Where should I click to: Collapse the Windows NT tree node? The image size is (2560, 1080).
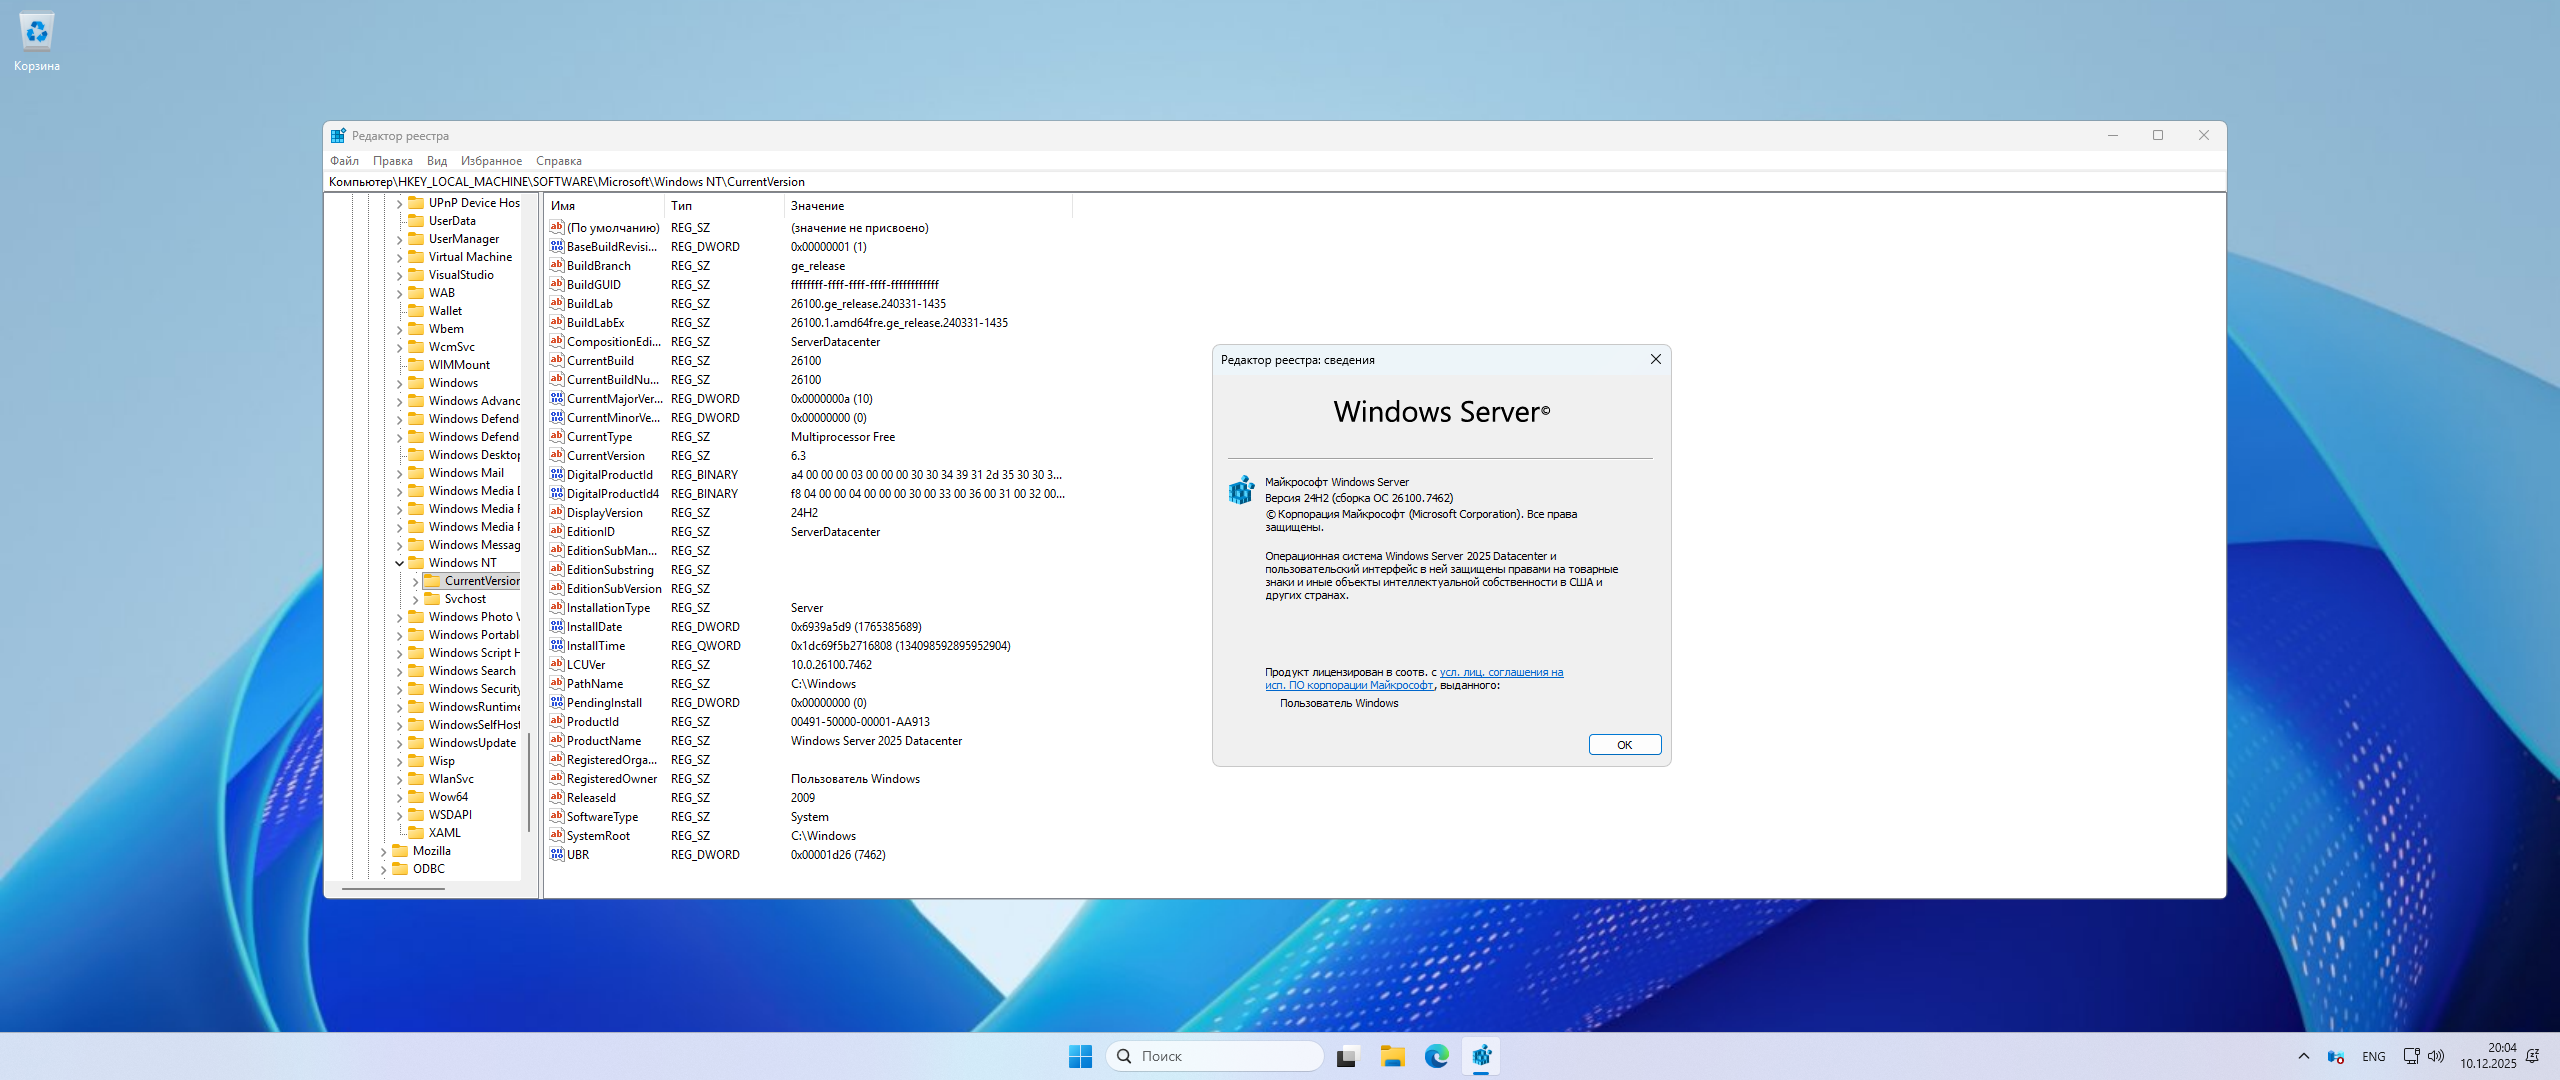pos(399,563)
